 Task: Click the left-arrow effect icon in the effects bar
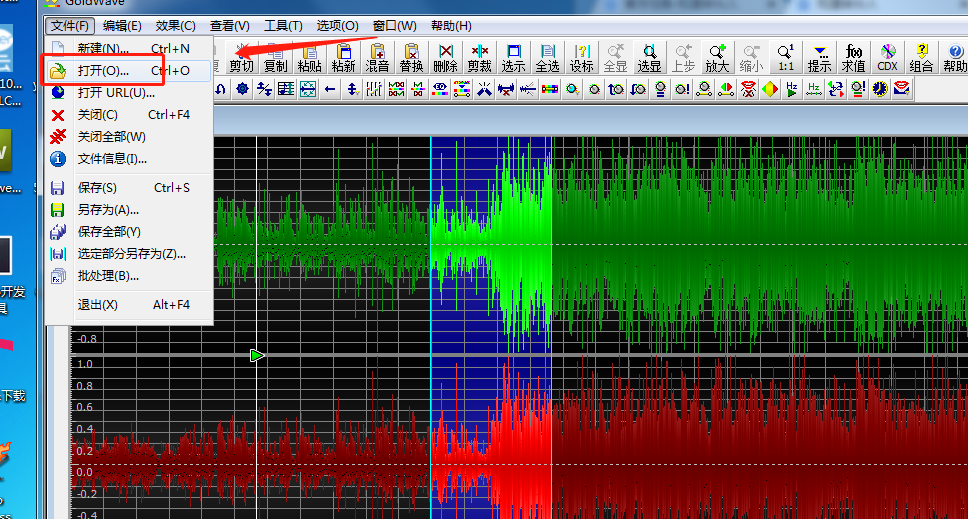click(330, 90)
